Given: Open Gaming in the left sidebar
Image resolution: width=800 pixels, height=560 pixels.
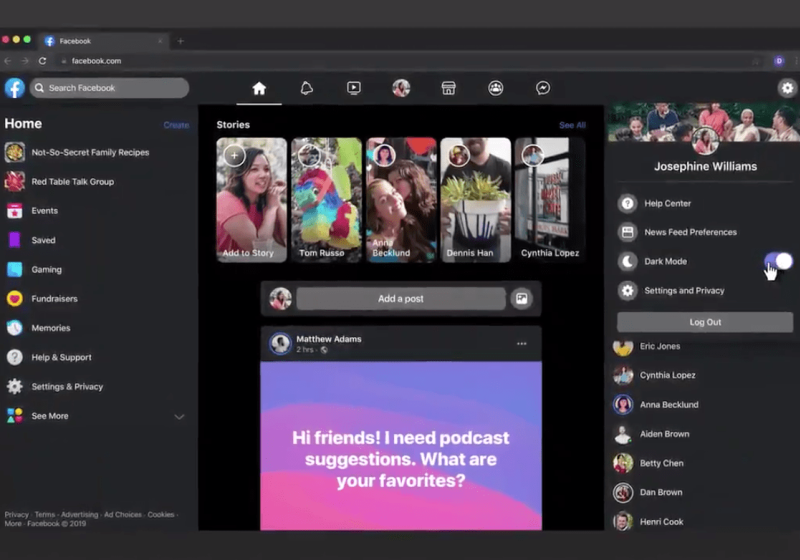Looking at the screenshot, I should pyautogui.click(x=46, y=270).
